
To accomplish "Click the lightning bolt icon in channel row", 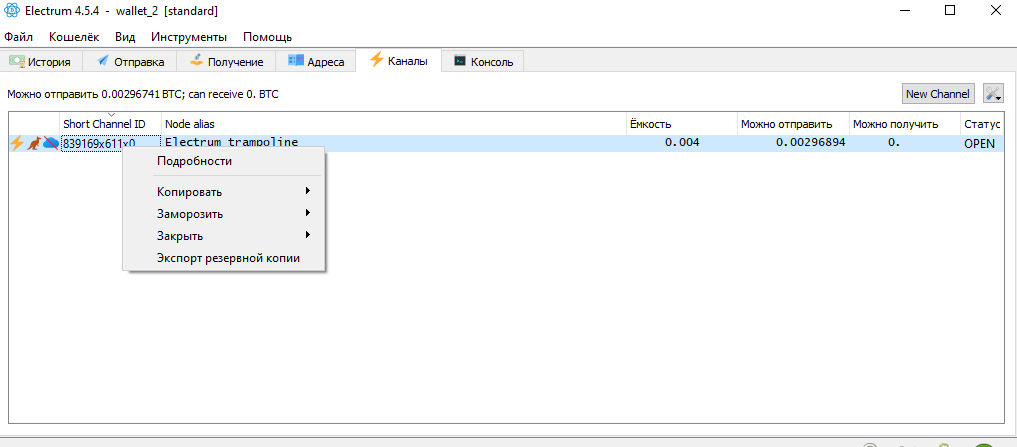I will click(16, 143).
